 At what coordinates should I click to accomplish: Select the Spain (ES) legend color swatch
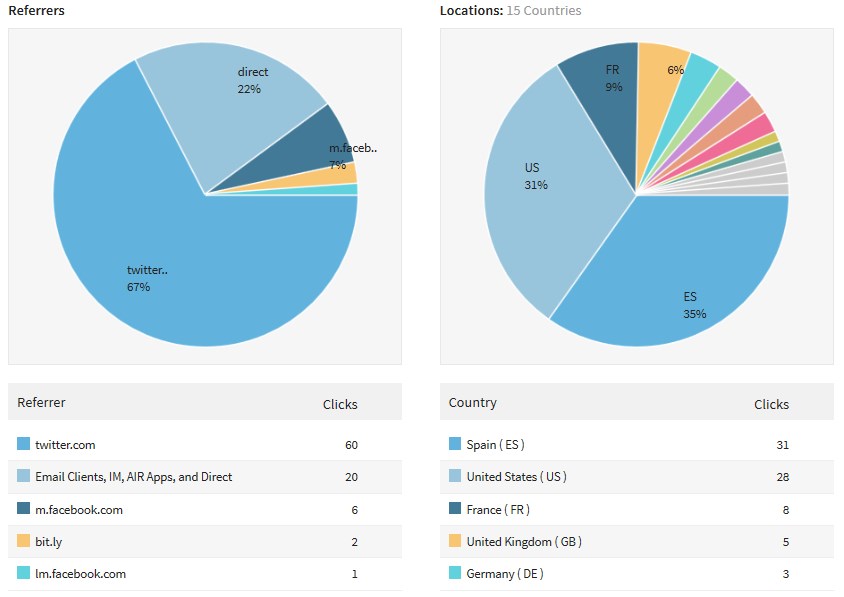(x=455, y=444)
